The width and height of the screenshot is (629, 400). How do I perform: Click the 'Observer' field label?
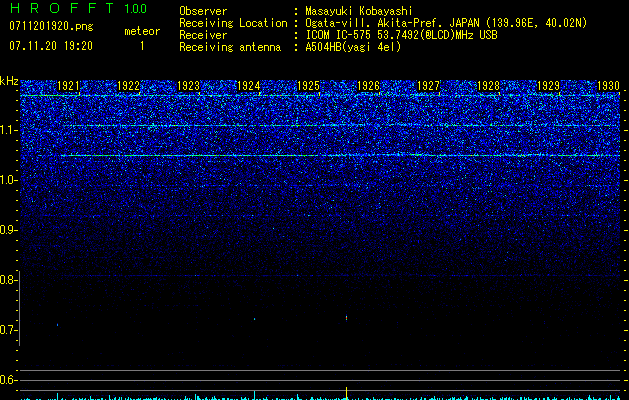point(203,11)
